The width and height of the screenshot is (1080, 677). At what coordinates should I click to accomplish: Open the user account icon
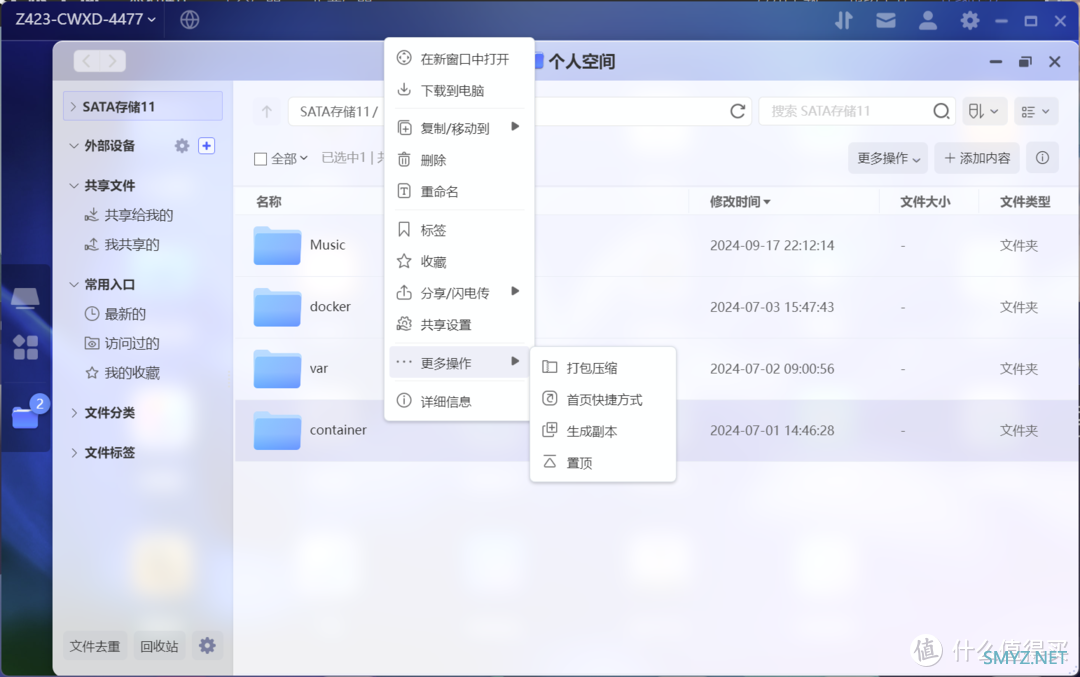928,21
